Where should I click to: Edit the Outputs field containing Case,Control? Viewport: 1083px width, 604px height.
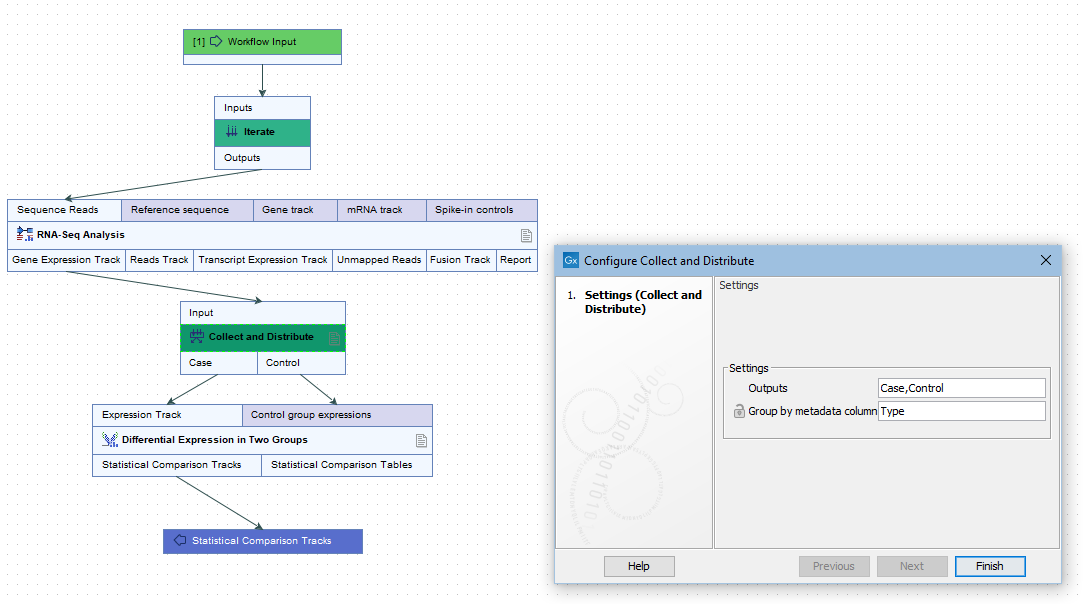pos(960,387)
